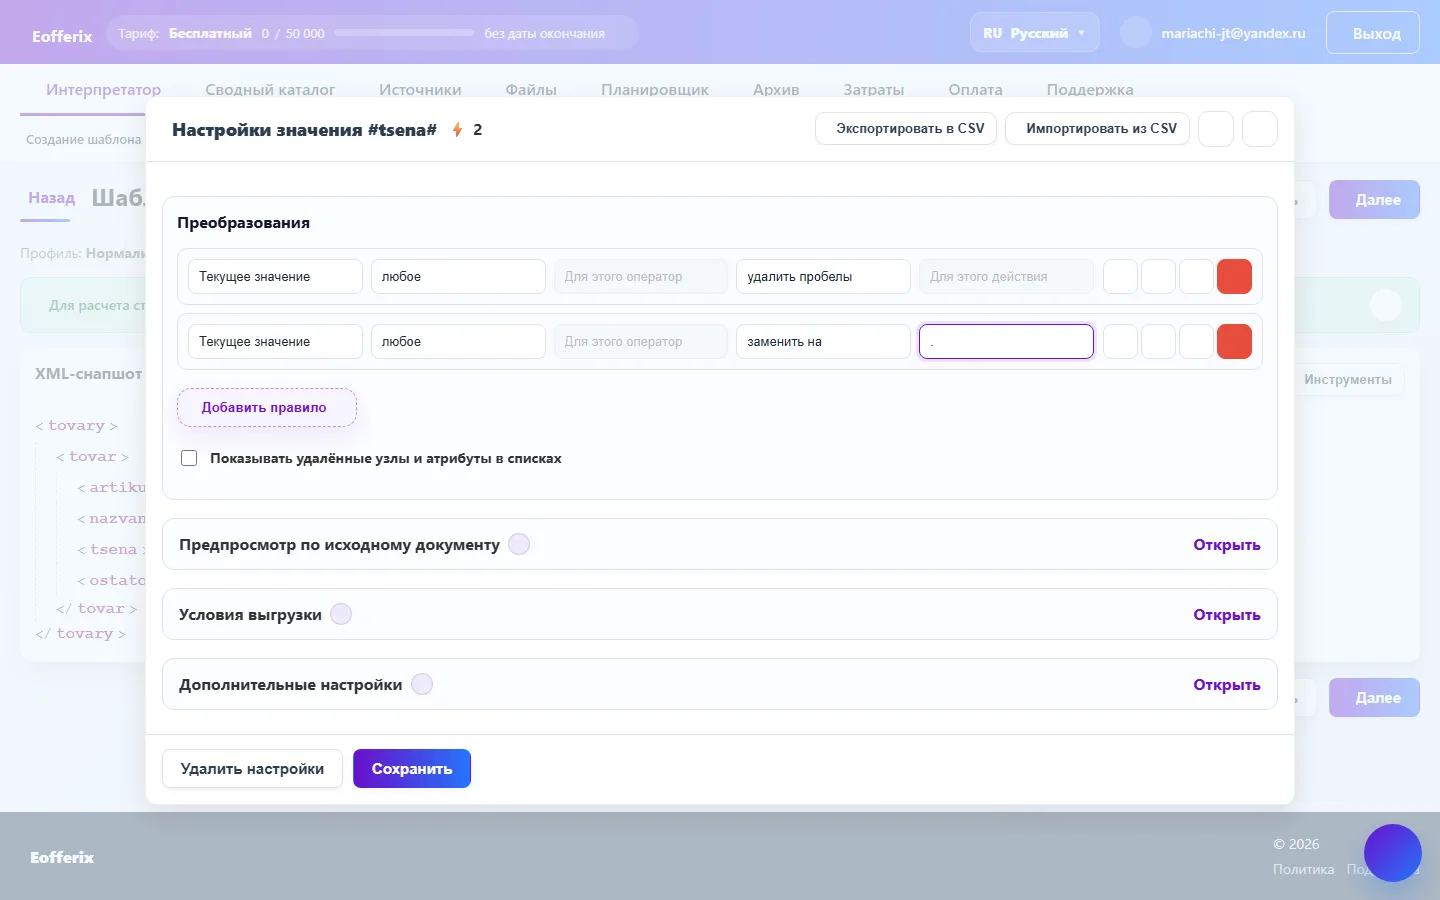
Task: Open the 'Поддержка' tab
Action: (x=1090, y=90)
